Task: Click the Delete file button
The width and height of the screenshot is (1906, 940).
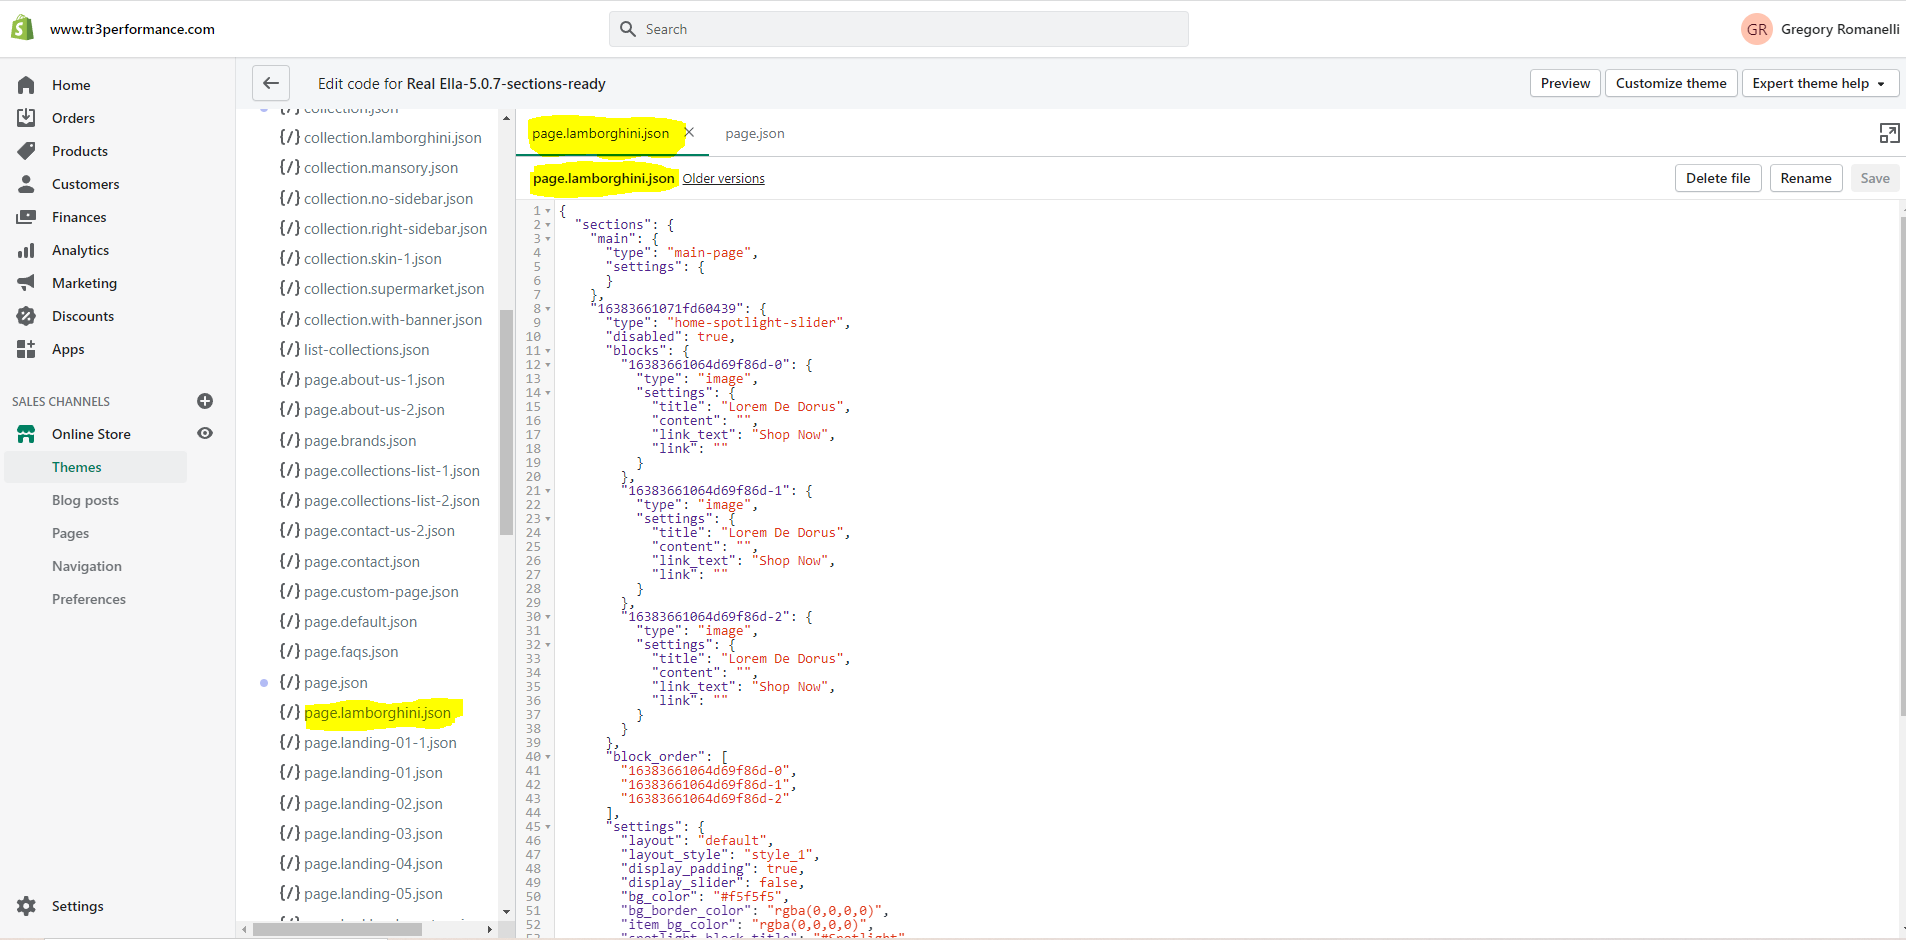Action: (x=1717, y=178)
